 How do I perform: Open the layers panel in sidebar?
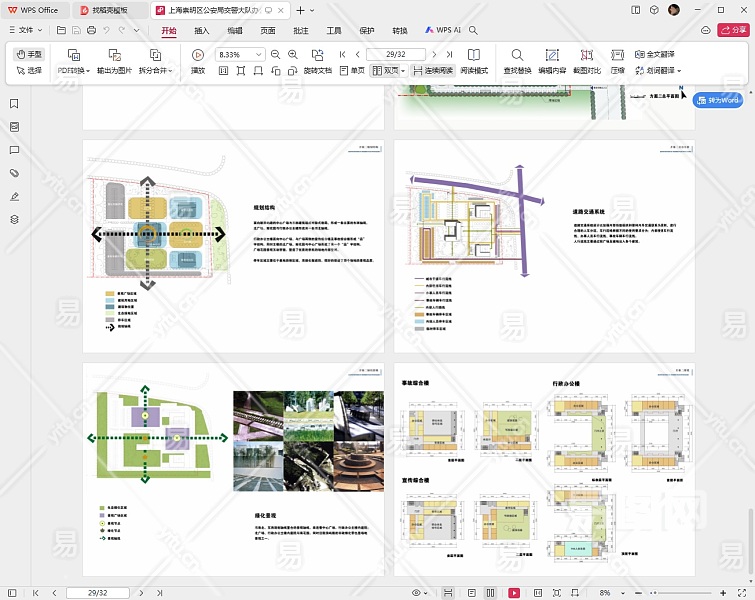(14, 219)
